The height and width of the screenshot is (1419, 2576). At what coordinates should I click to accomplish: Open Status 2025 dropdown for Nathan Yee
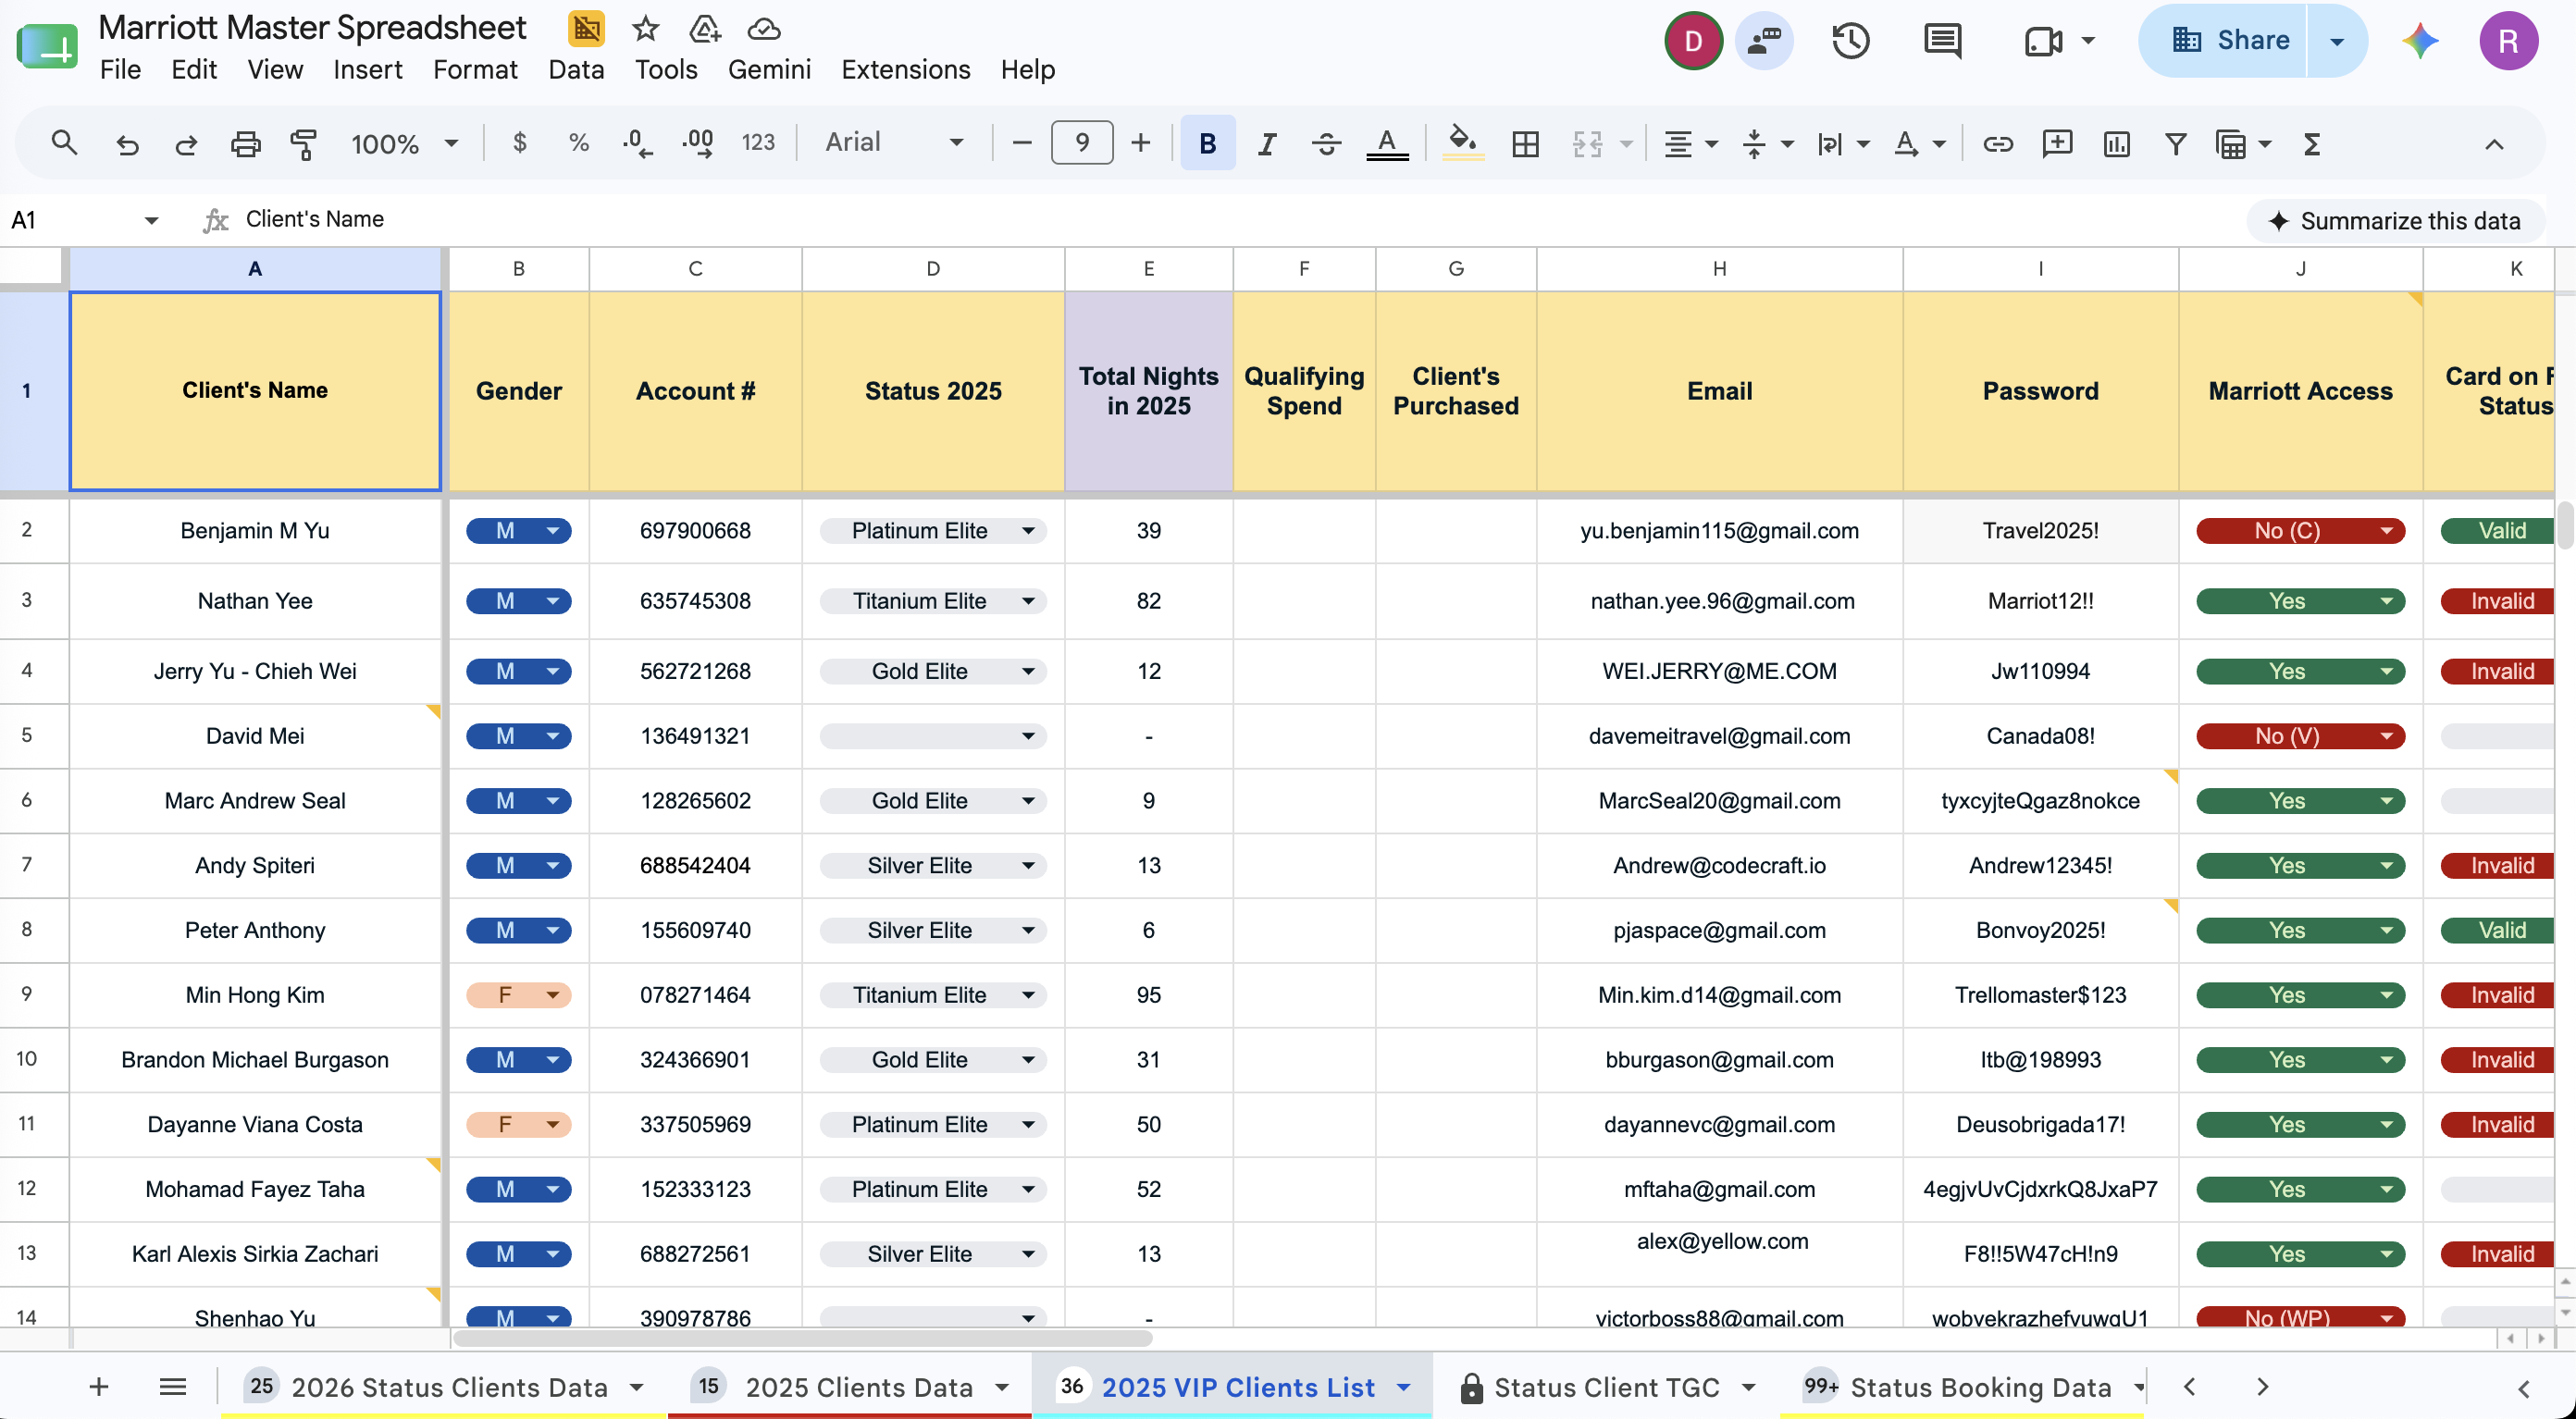click(x=1028, y=601)
